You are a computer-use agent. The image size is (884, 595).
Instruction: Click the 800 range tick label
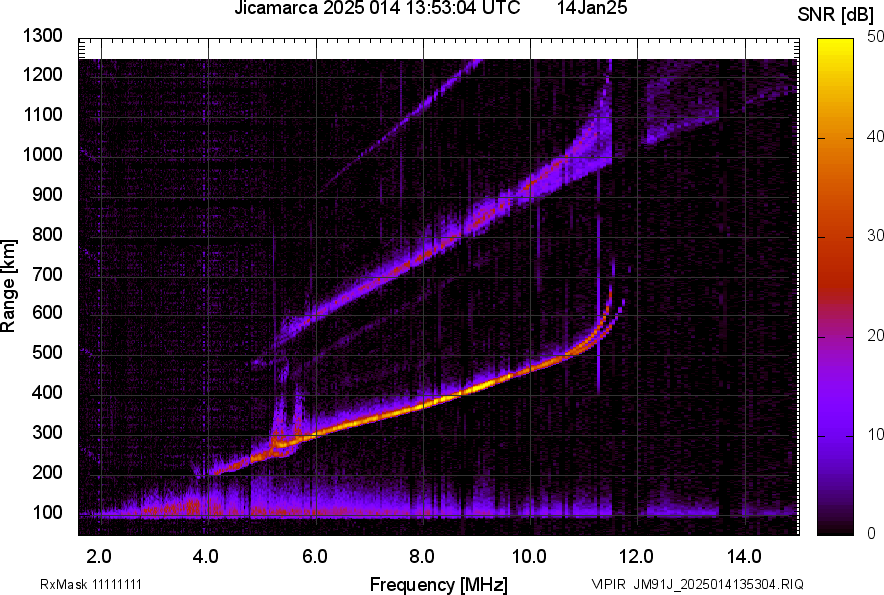(47, 234)
